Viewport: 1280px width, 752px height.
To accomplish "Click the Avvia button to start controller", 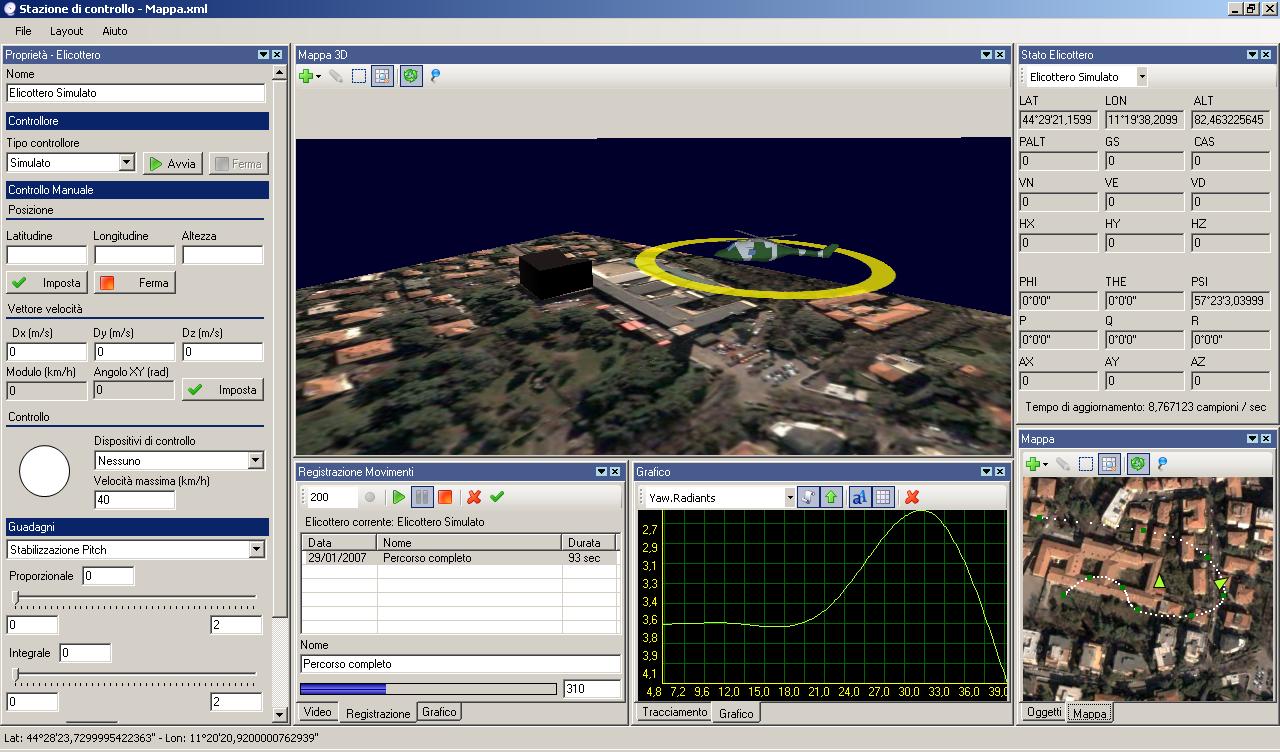I will [173, 163].
